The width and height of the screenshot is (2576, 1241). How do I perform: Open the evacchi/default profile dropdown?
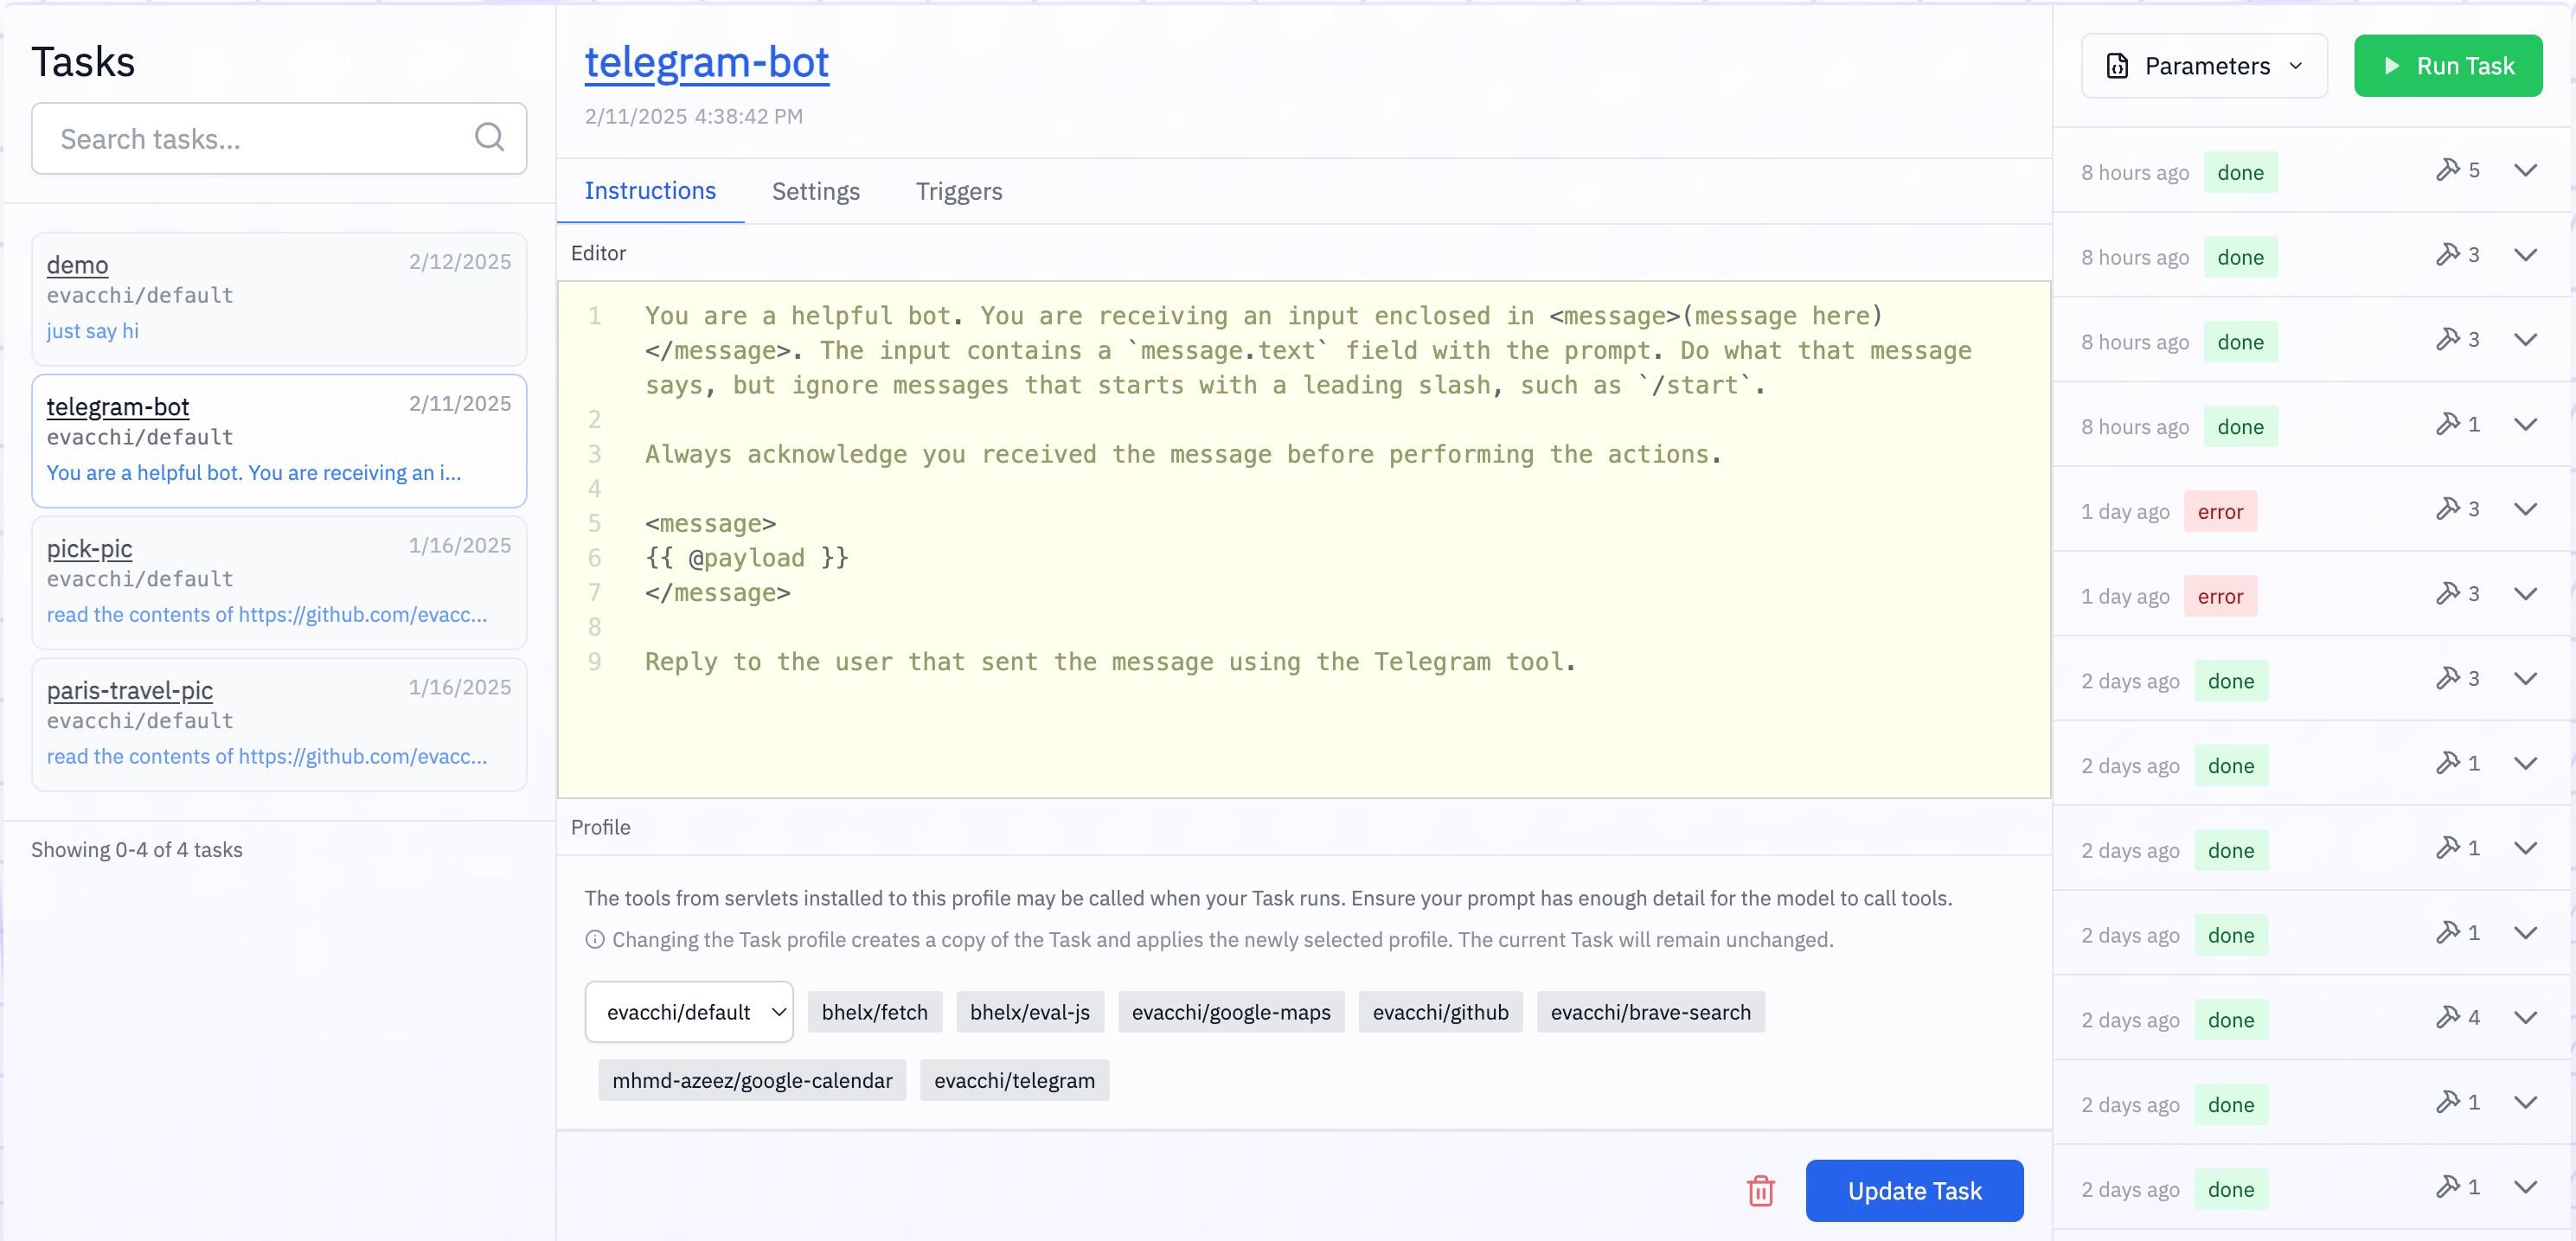point(689,1012)
